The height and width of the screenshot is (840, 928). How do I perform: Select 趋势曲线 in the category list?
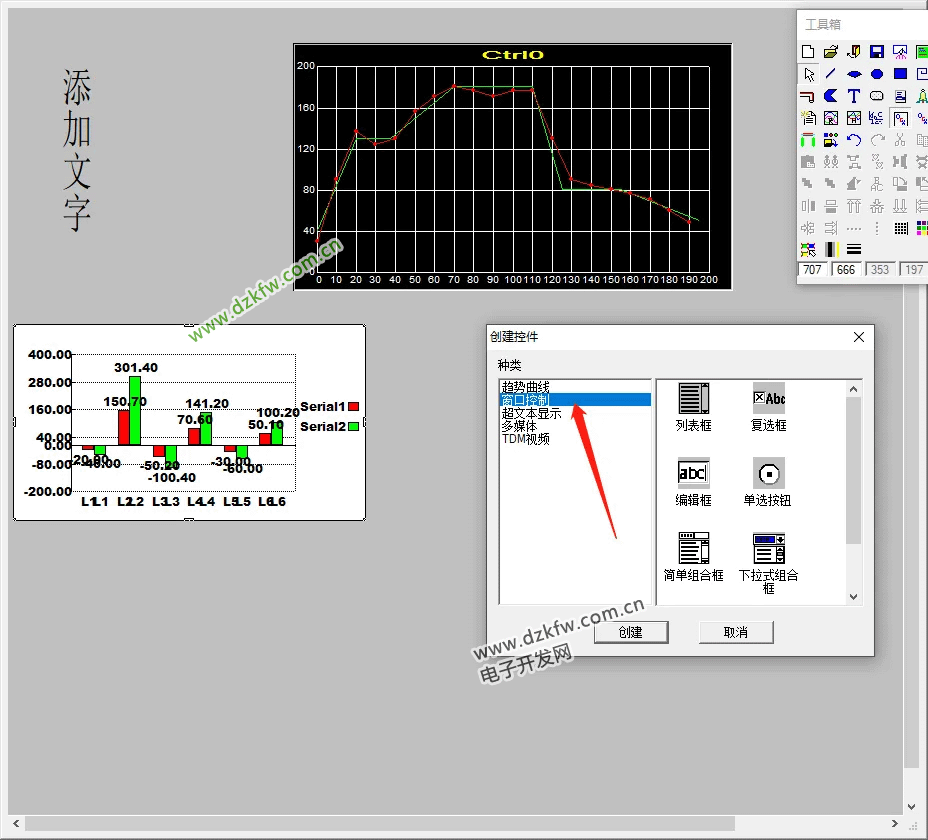[x=526, y=387]
